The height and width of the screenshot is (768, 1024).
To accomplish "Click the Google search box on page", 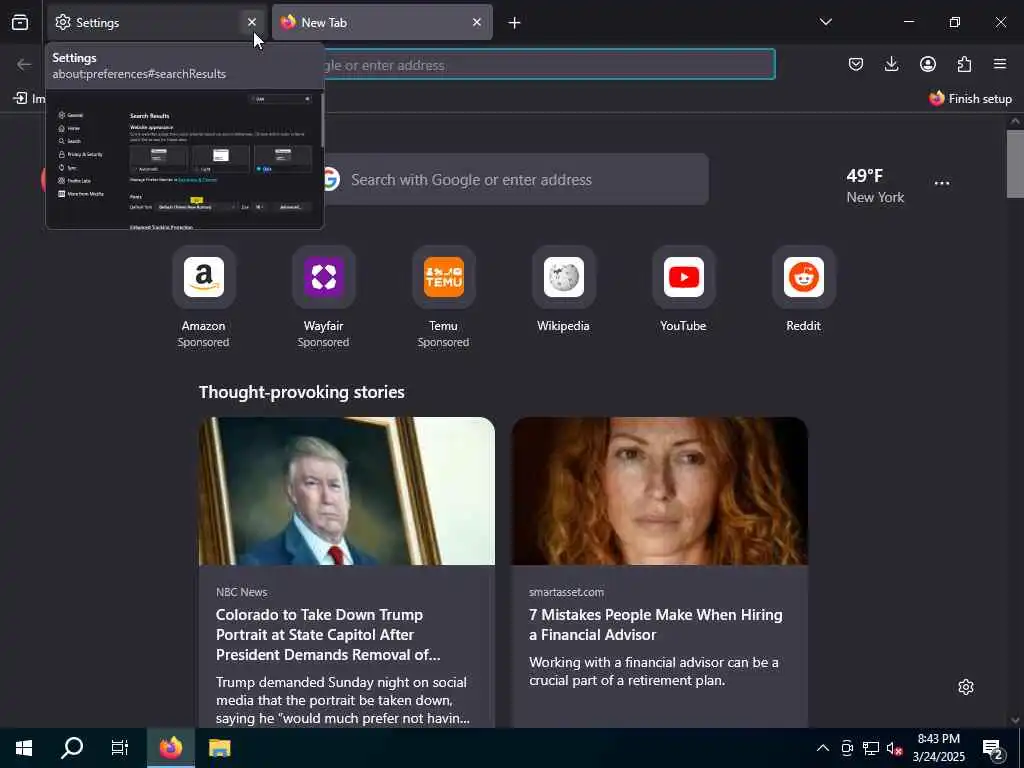I will click(516, 180).
